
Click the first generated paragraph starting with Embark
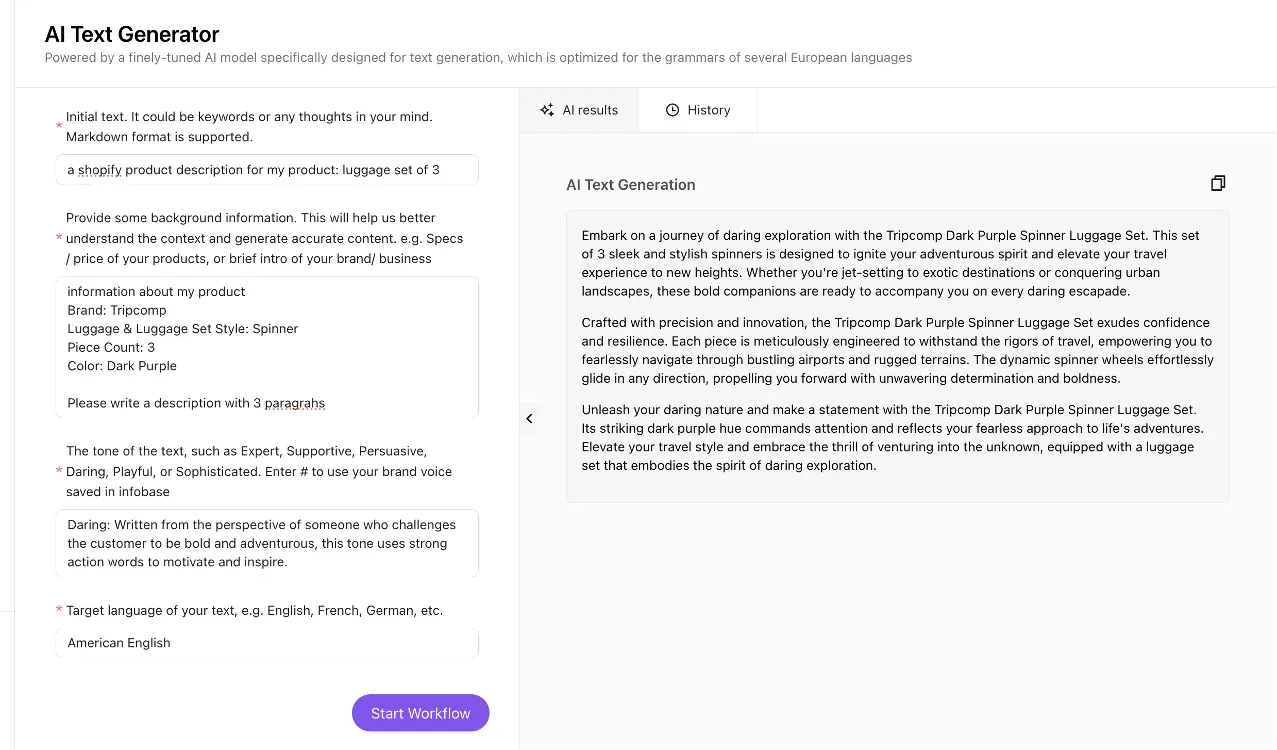coord(897,263)
